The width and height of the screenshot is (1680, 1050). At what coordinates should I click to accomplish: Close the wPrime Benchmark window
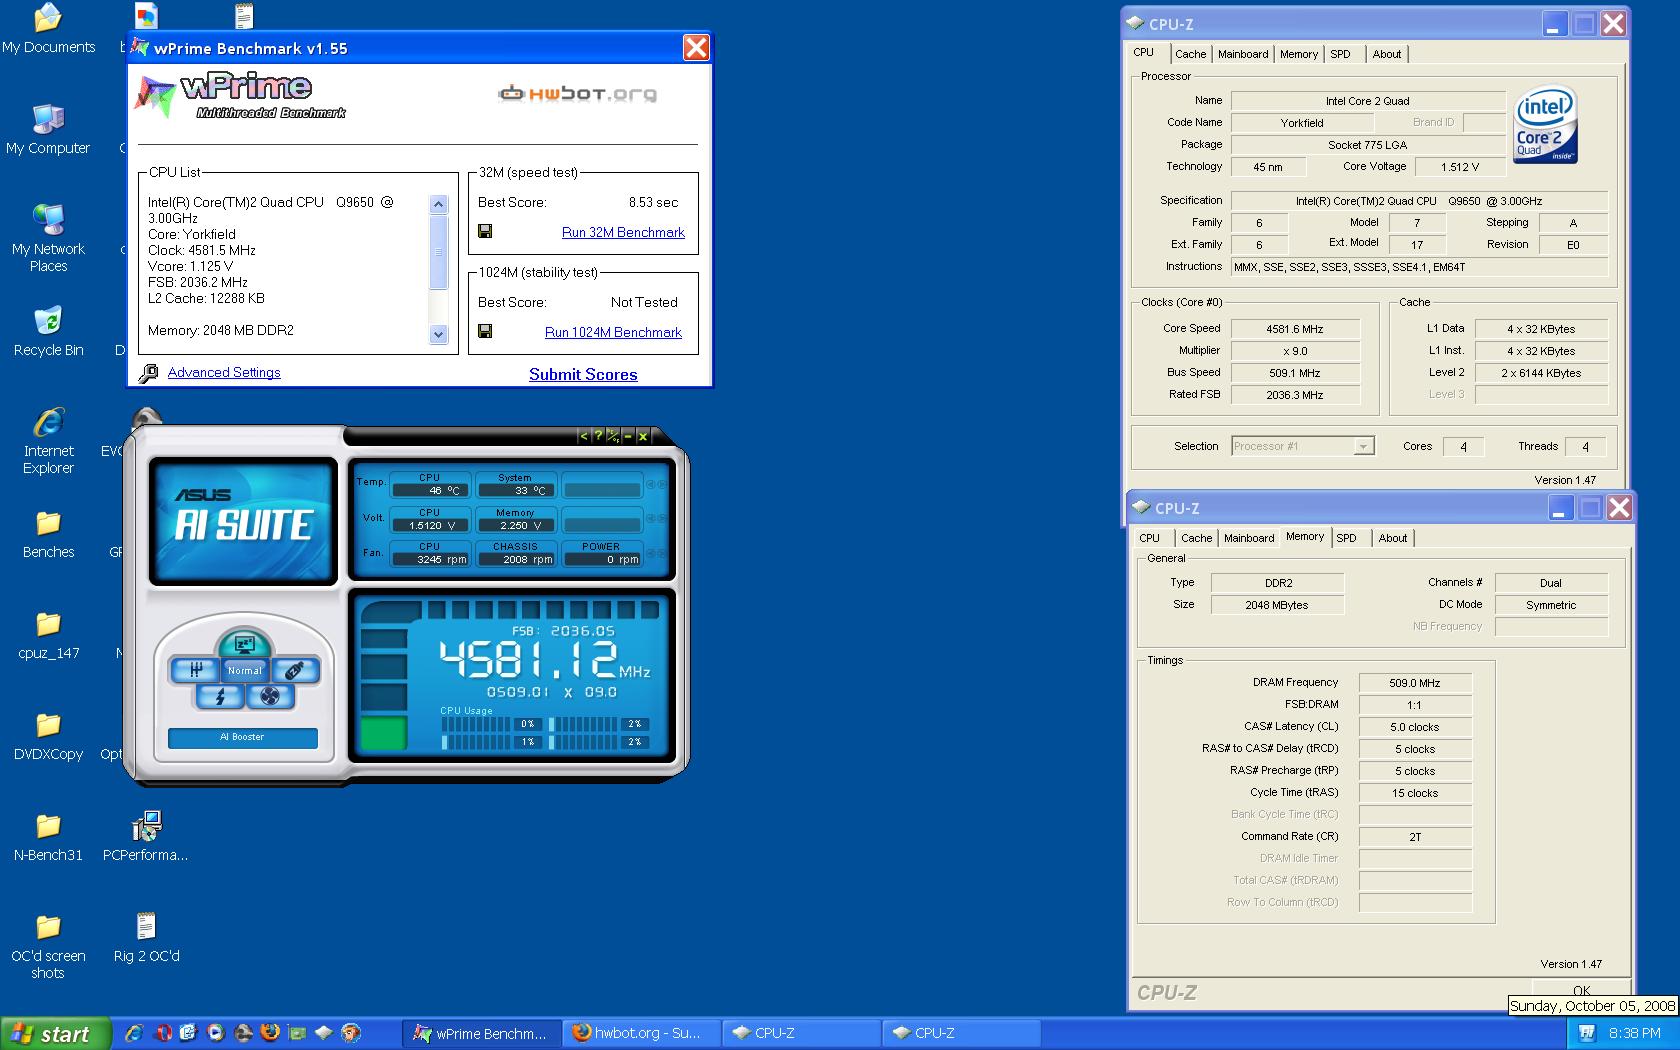tap(696, 47)
